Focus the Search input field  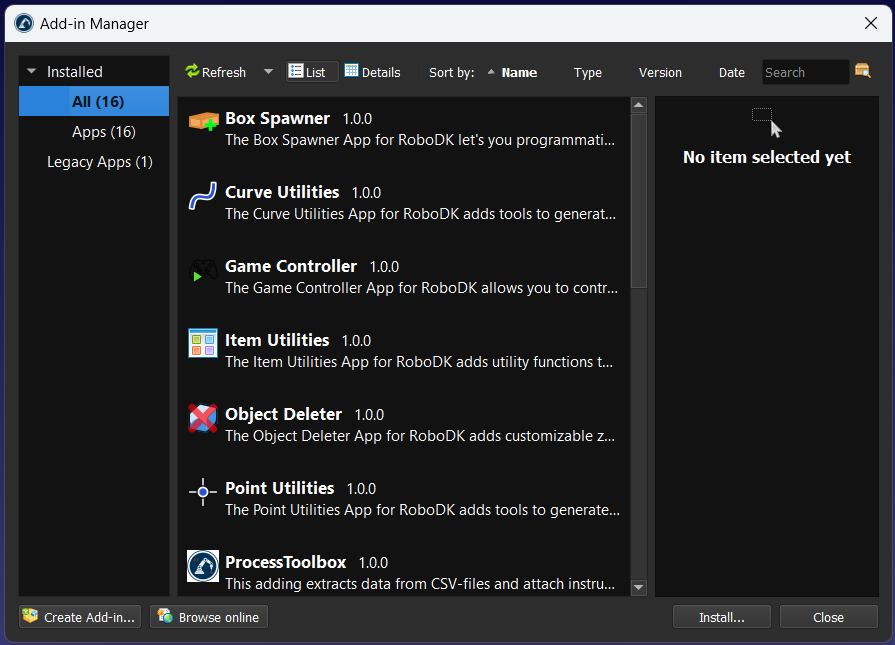tap(805, 72)
